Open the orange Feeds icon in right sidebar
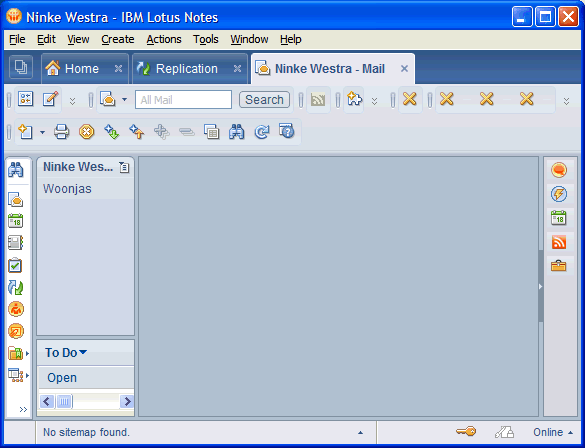 (x=559, y=242)
